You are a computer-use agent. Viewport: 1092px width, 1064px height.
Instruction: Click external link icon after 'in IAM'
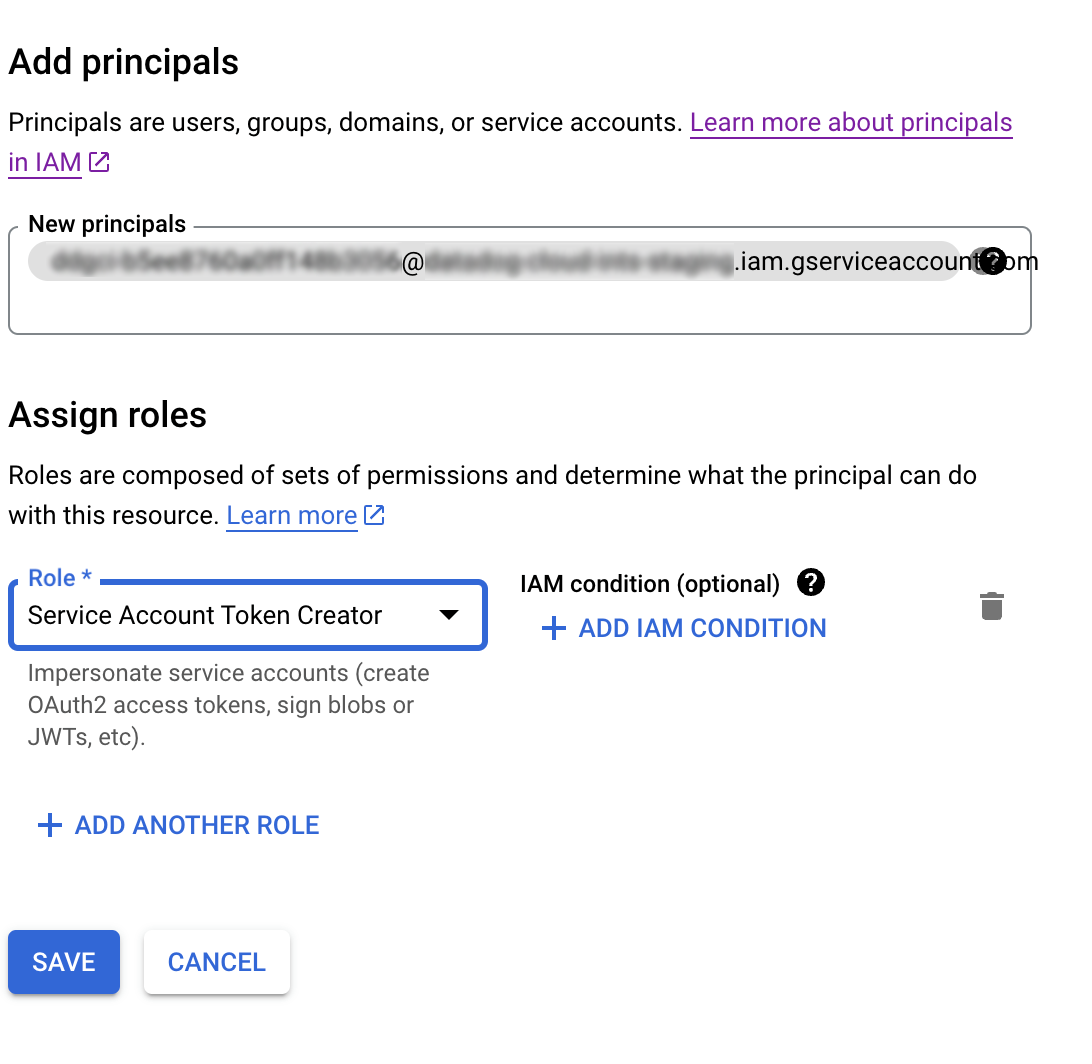[99, 162]
